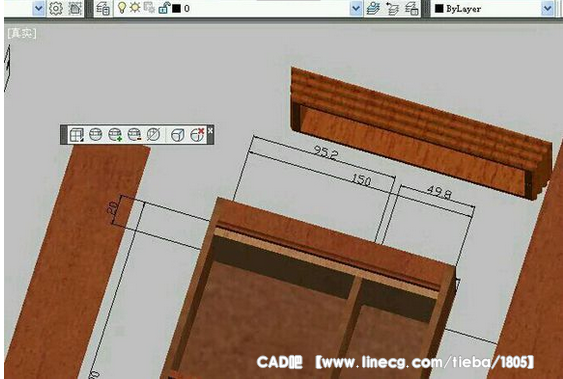Click the cube icon in floating toolbar

tap(177, 135)
